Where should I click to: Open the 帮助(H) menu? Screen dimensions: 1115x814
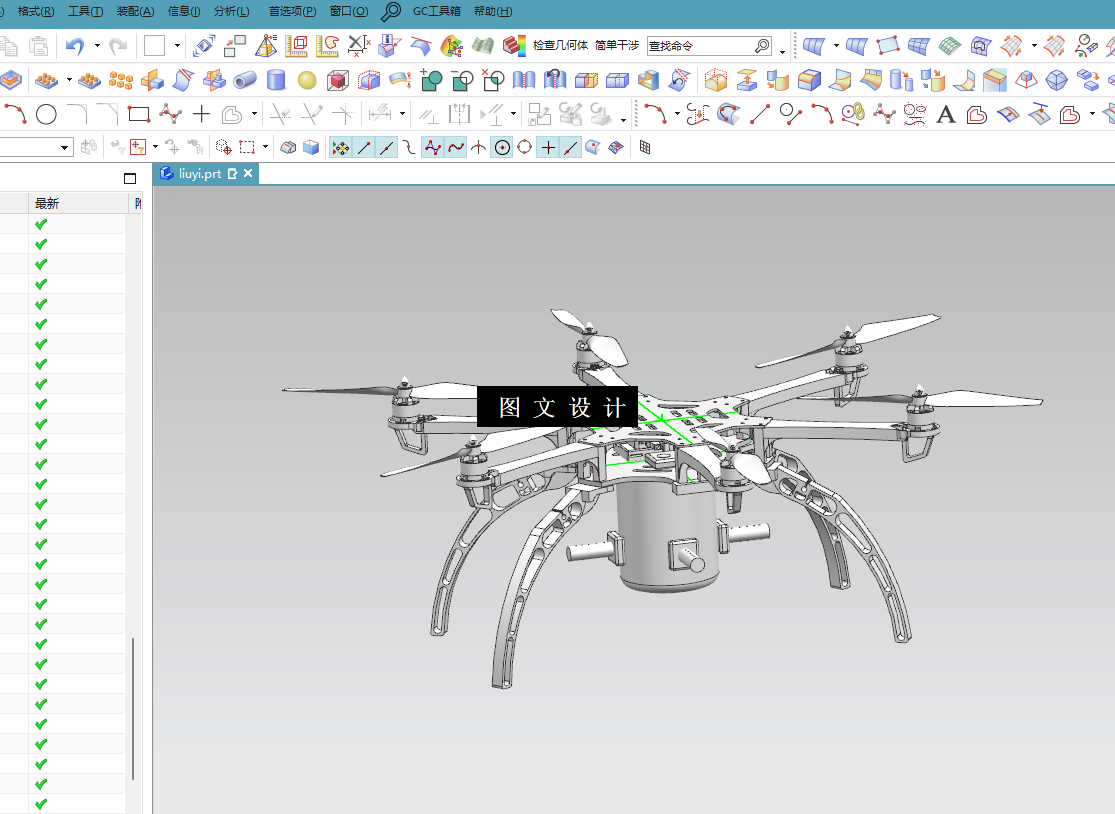493,11
